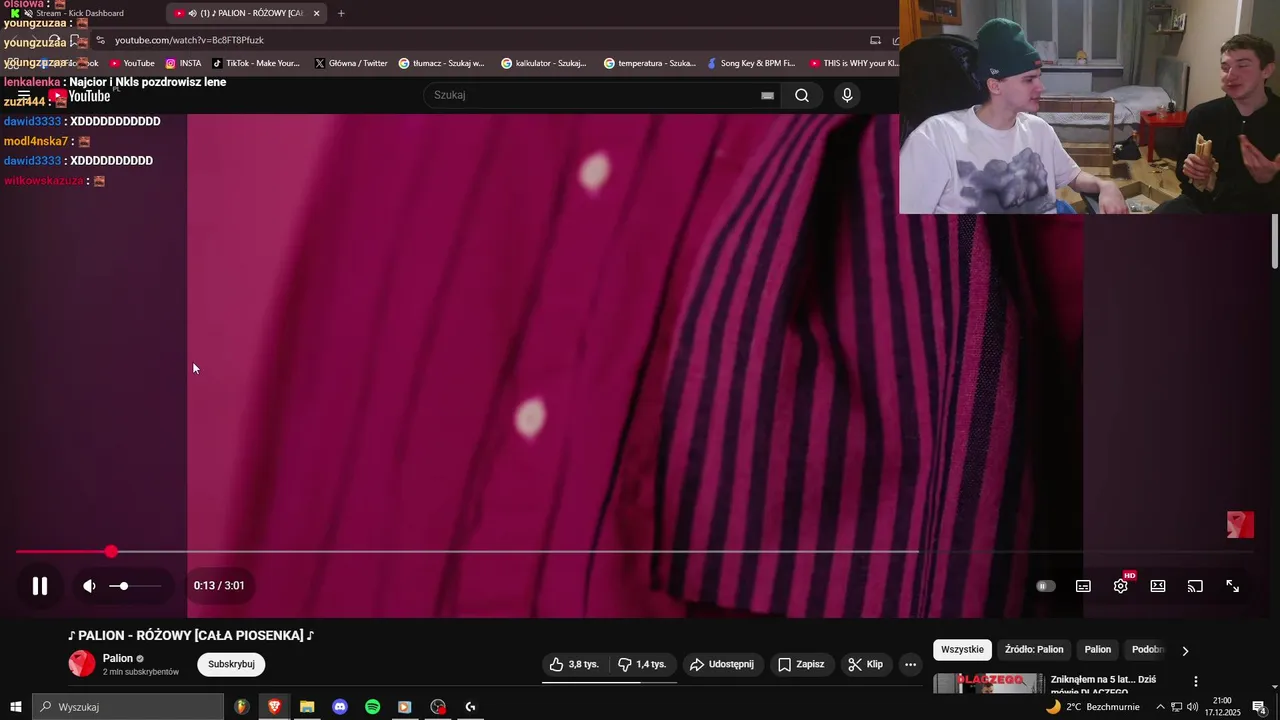Open File Explorer from the taskbar
The image size is (1280, 720).
coord(307,707)
